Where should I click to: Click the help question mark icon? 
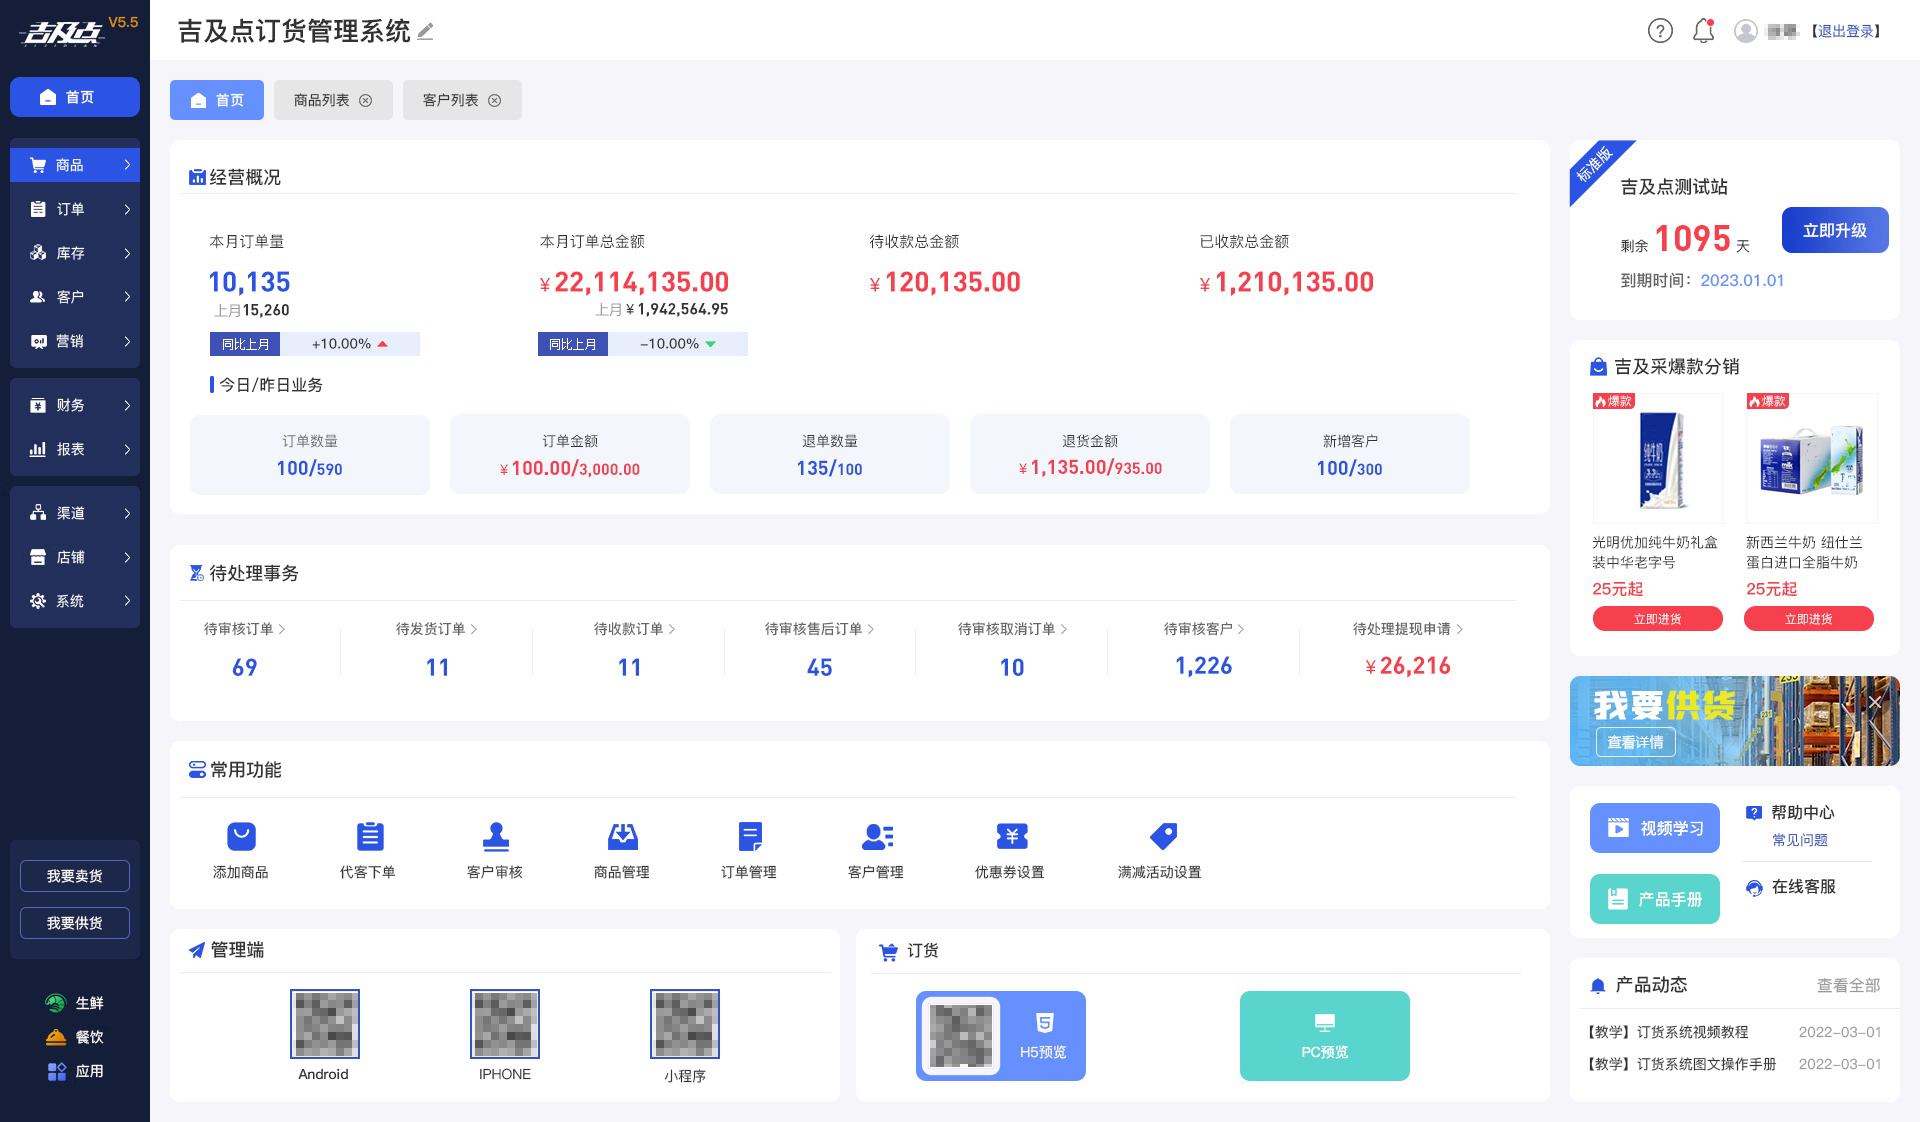point(1660,31)
